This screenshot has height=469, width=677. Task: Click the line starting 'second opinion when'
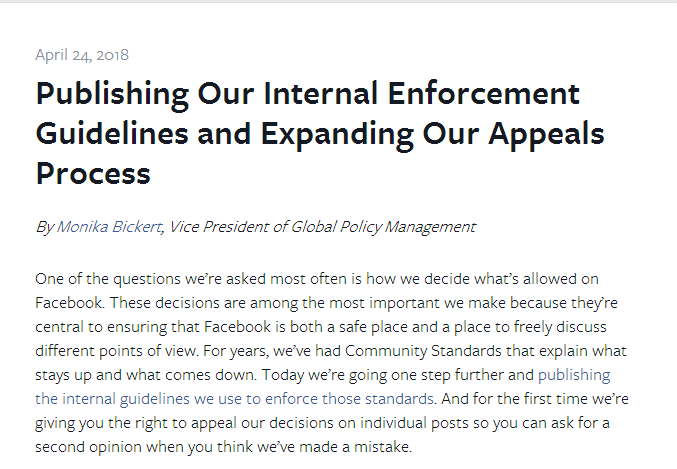tap(224, 447)
